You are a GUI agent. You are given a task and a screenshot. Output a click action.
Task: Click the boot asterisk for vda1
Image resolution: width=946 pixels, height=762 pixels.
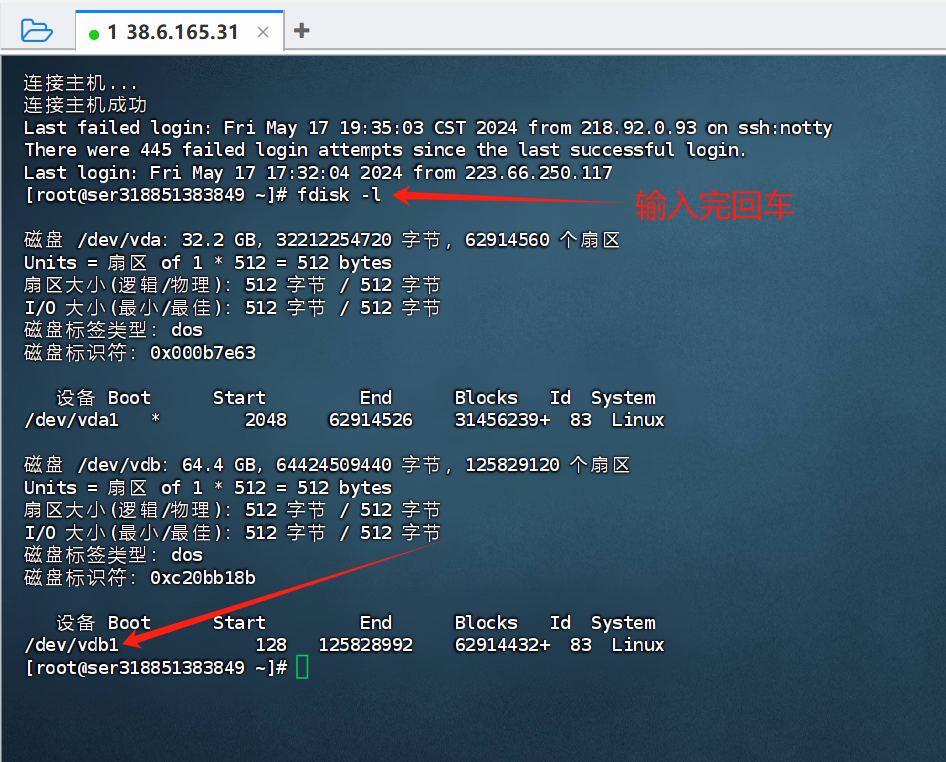coord(155,421)
